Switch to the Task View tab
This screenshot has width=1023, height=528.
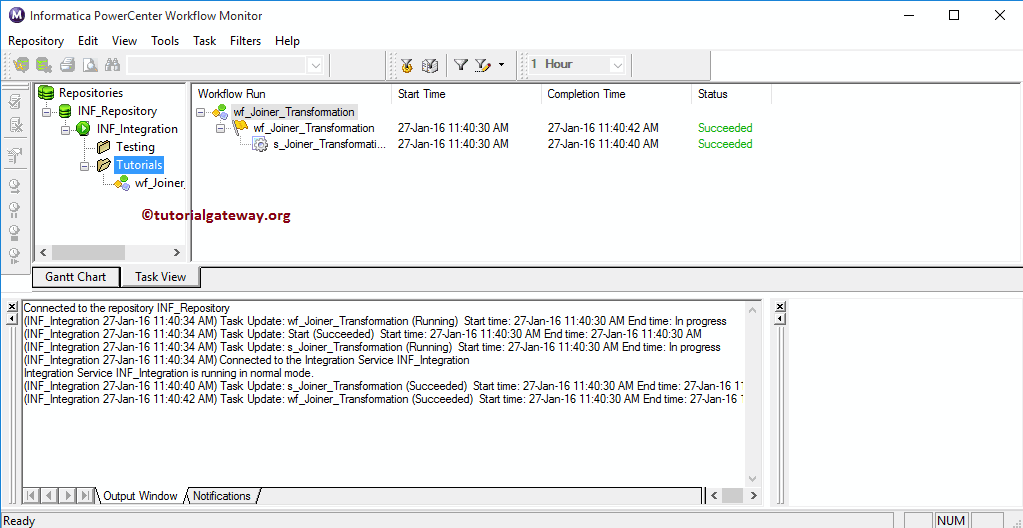click(160, 277)
